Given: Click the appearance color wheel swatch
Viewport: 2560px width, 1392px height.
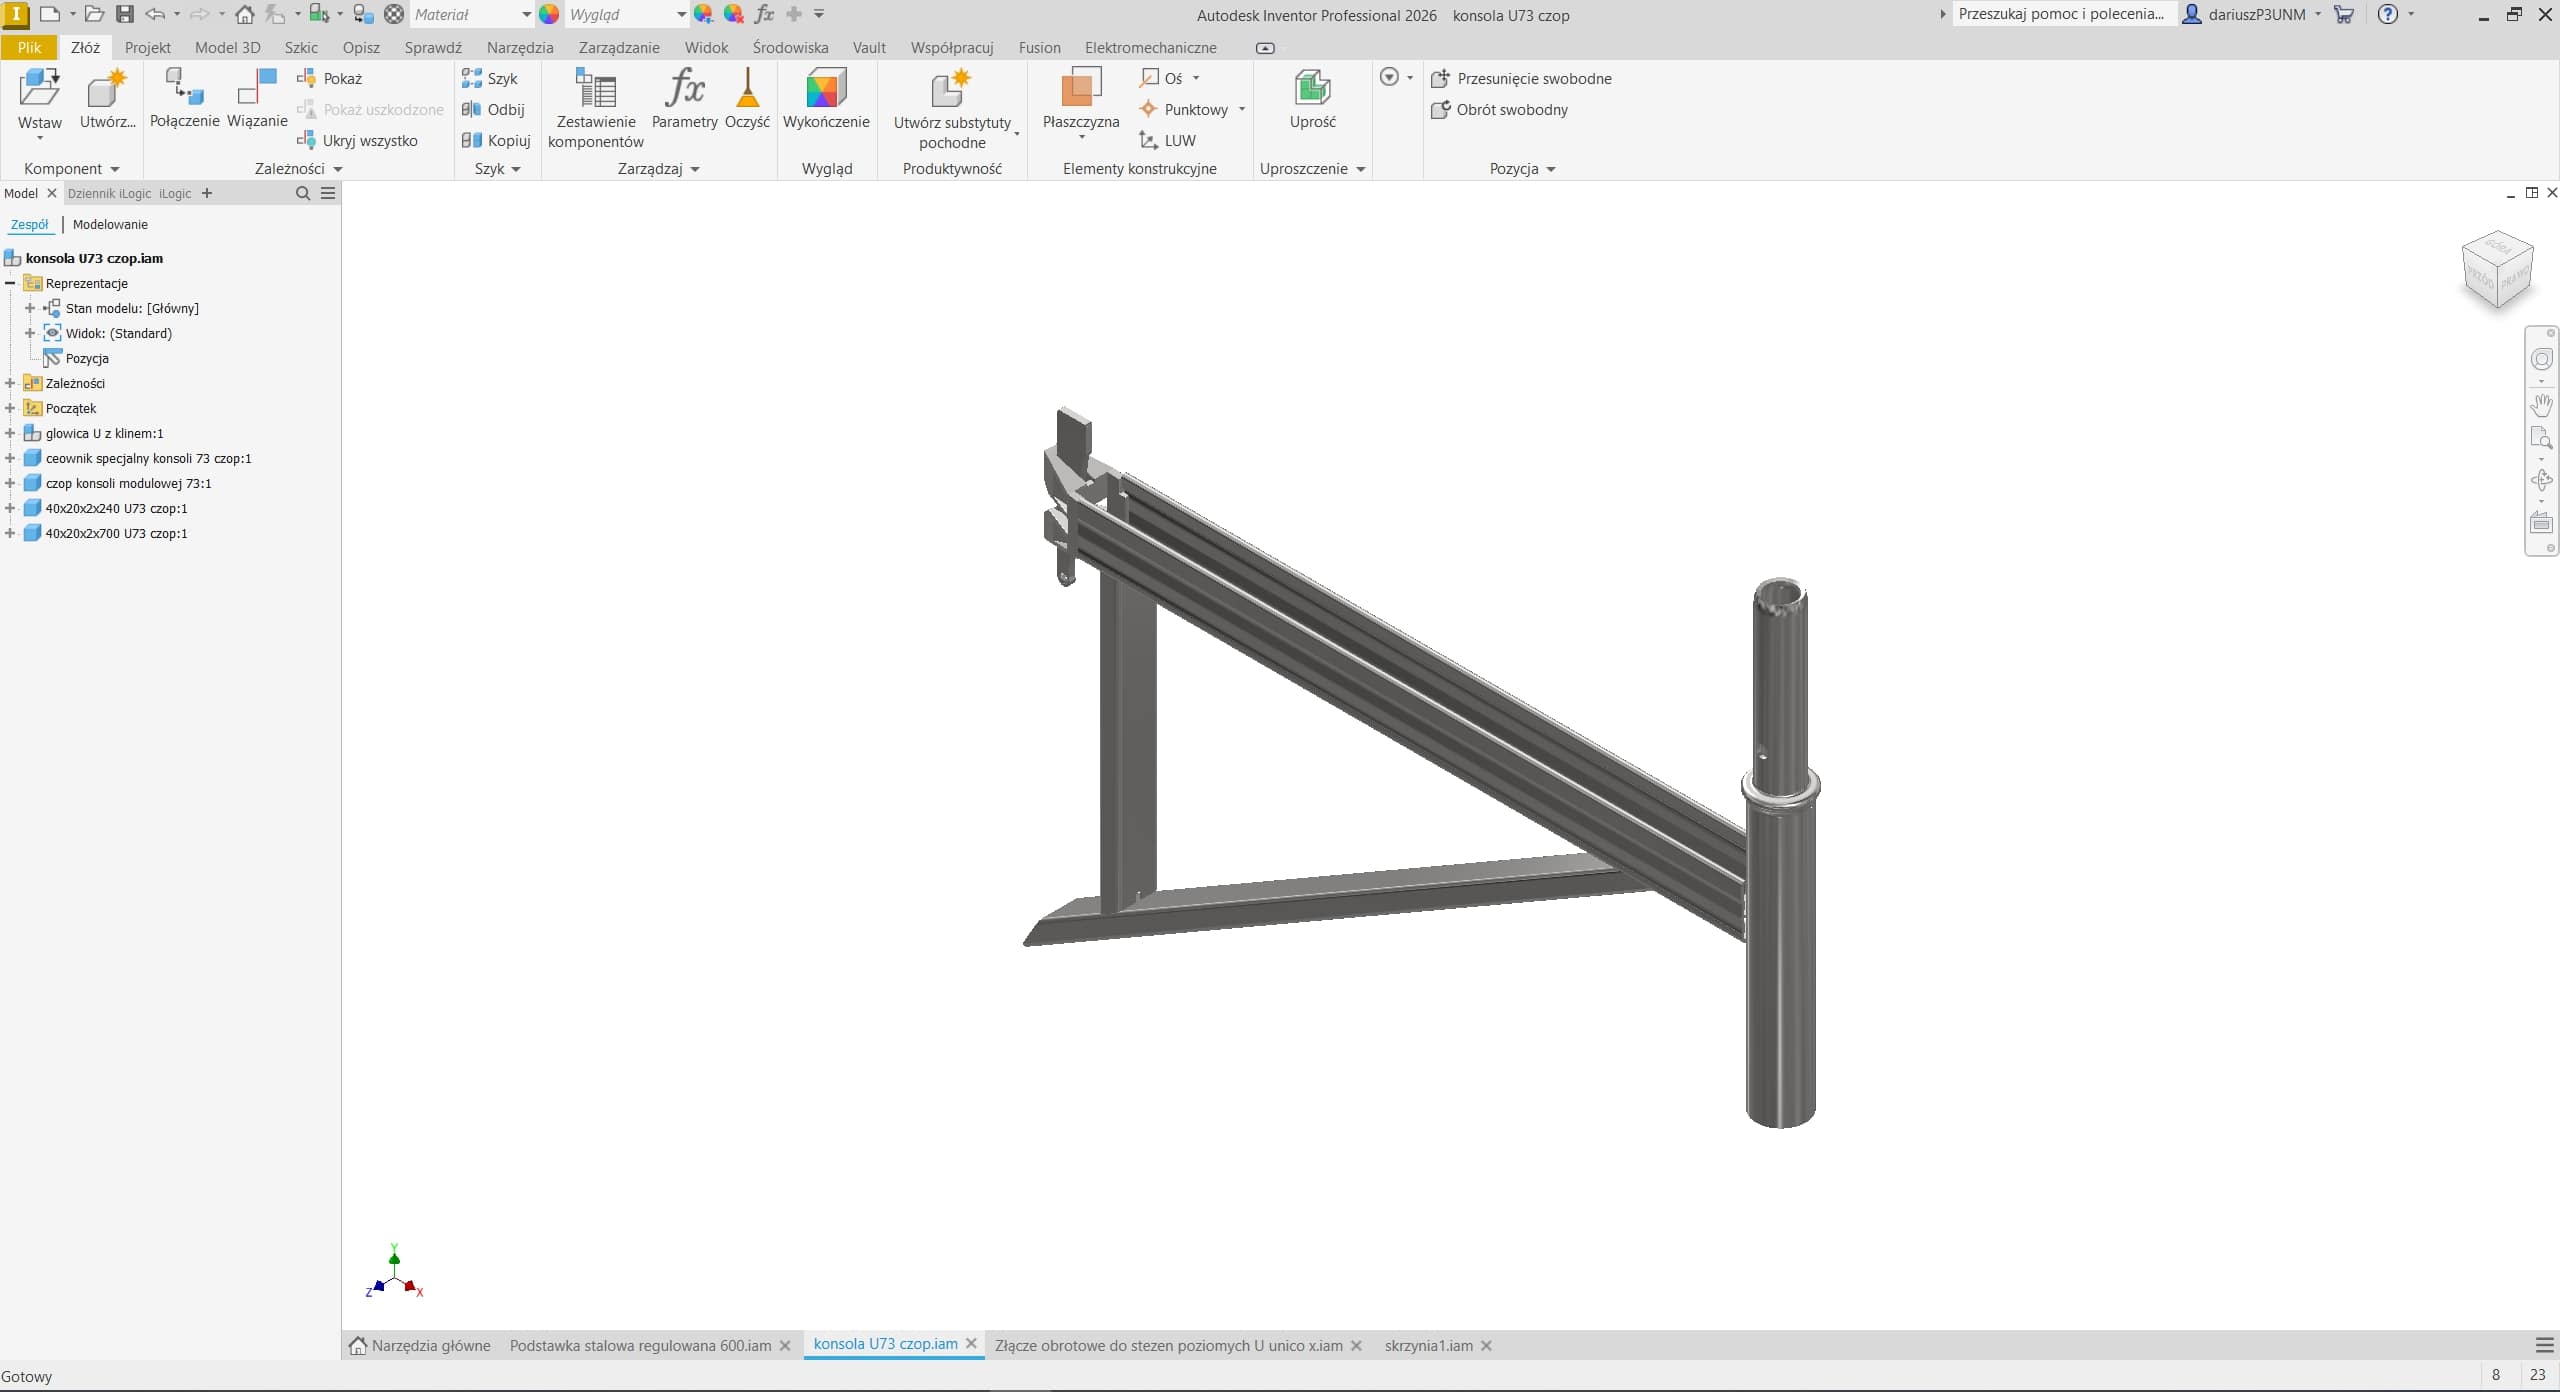Looking at the screenshot, I should [549, 15].
